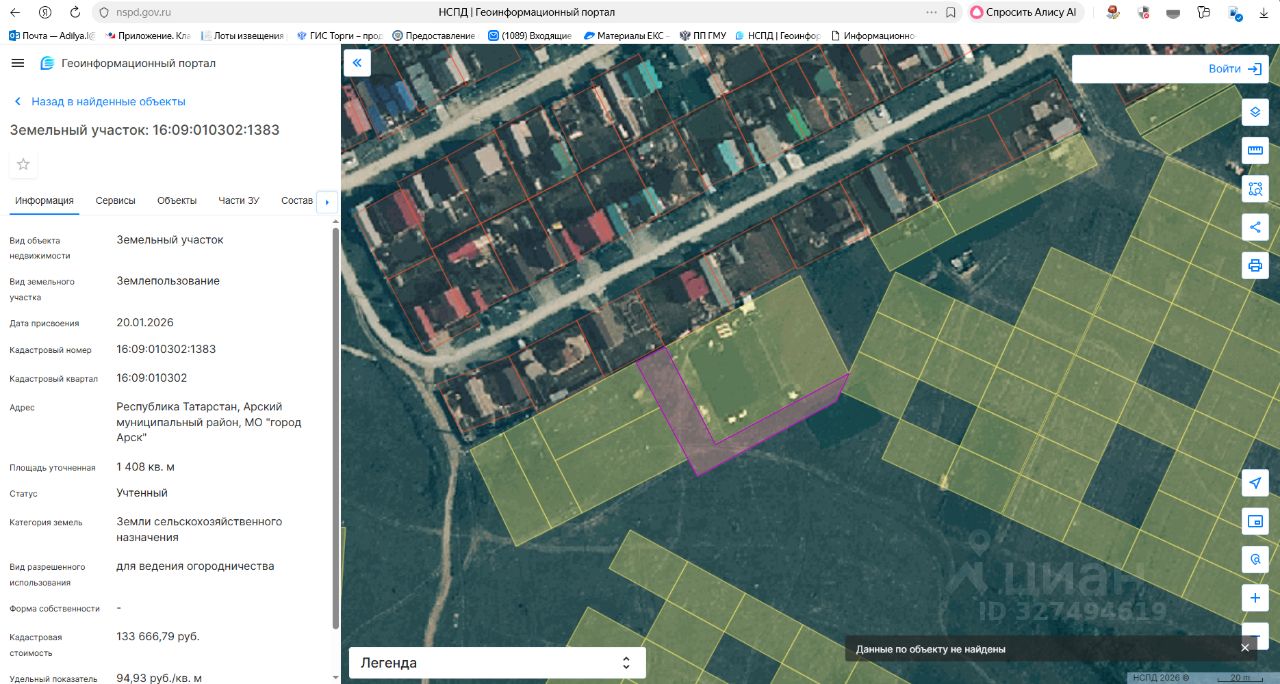Screen dimensions: 1280x684
Task: Collapse the left info panel
Action: (357, 63)
